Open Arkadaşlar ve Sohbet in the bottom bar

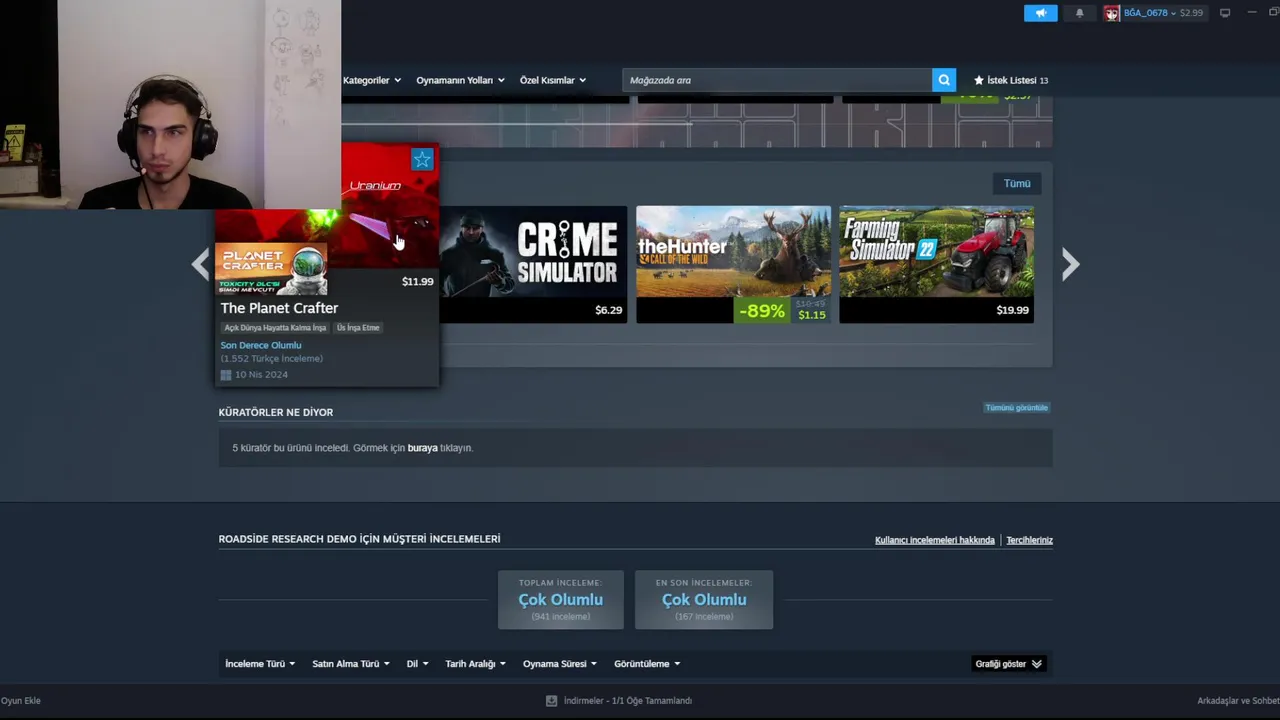coord(1238,701)
